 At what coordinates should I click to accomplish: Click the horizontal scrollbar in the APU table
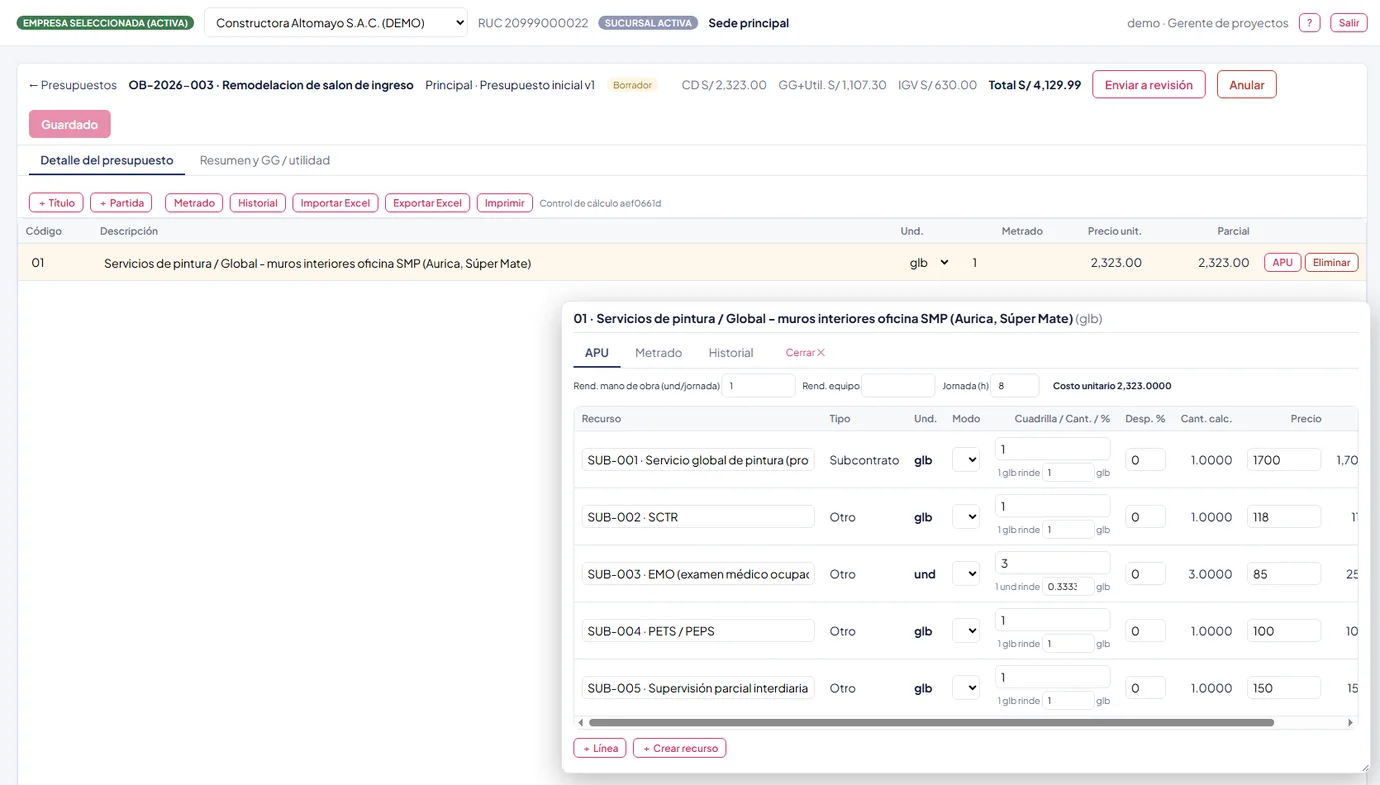(931, 722)
